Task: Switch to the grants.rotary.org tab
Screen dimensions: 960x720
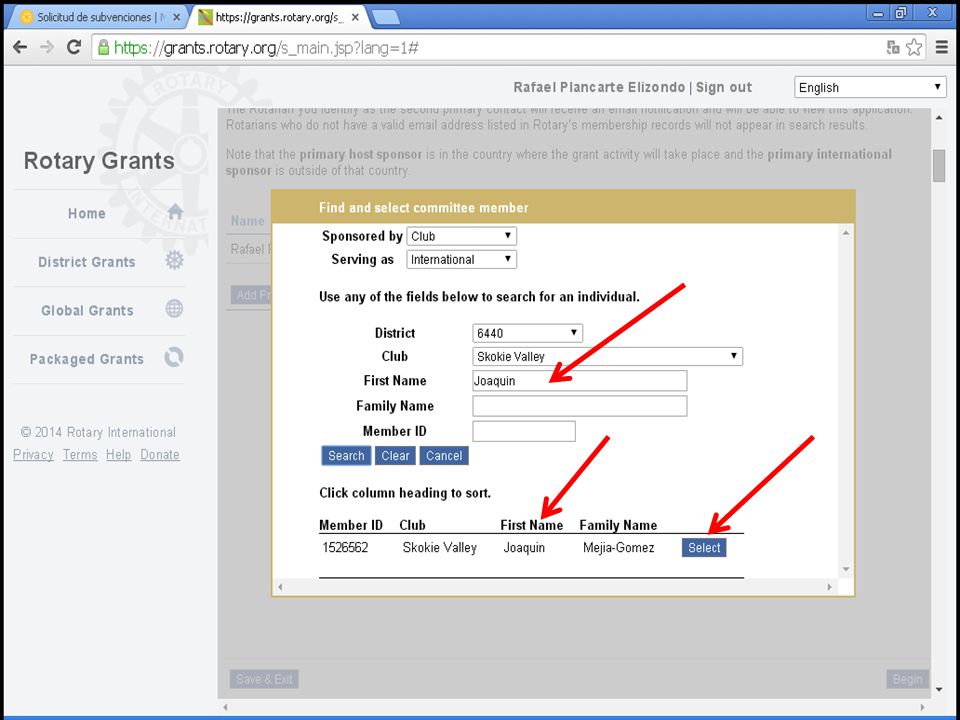Action: [x=279, y=18]
